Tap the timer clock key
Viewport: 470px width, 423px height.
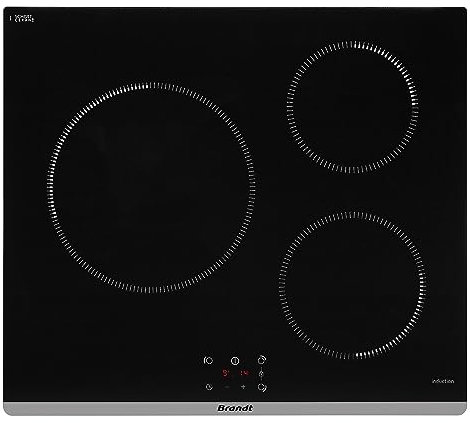(209, 387)
